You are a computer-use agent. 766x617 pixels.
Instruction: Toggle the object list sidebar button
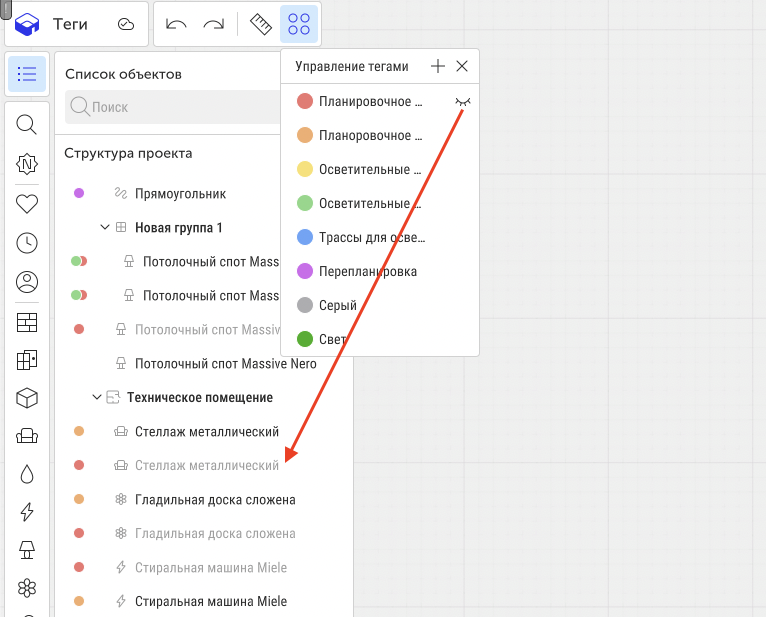(27, 74)
